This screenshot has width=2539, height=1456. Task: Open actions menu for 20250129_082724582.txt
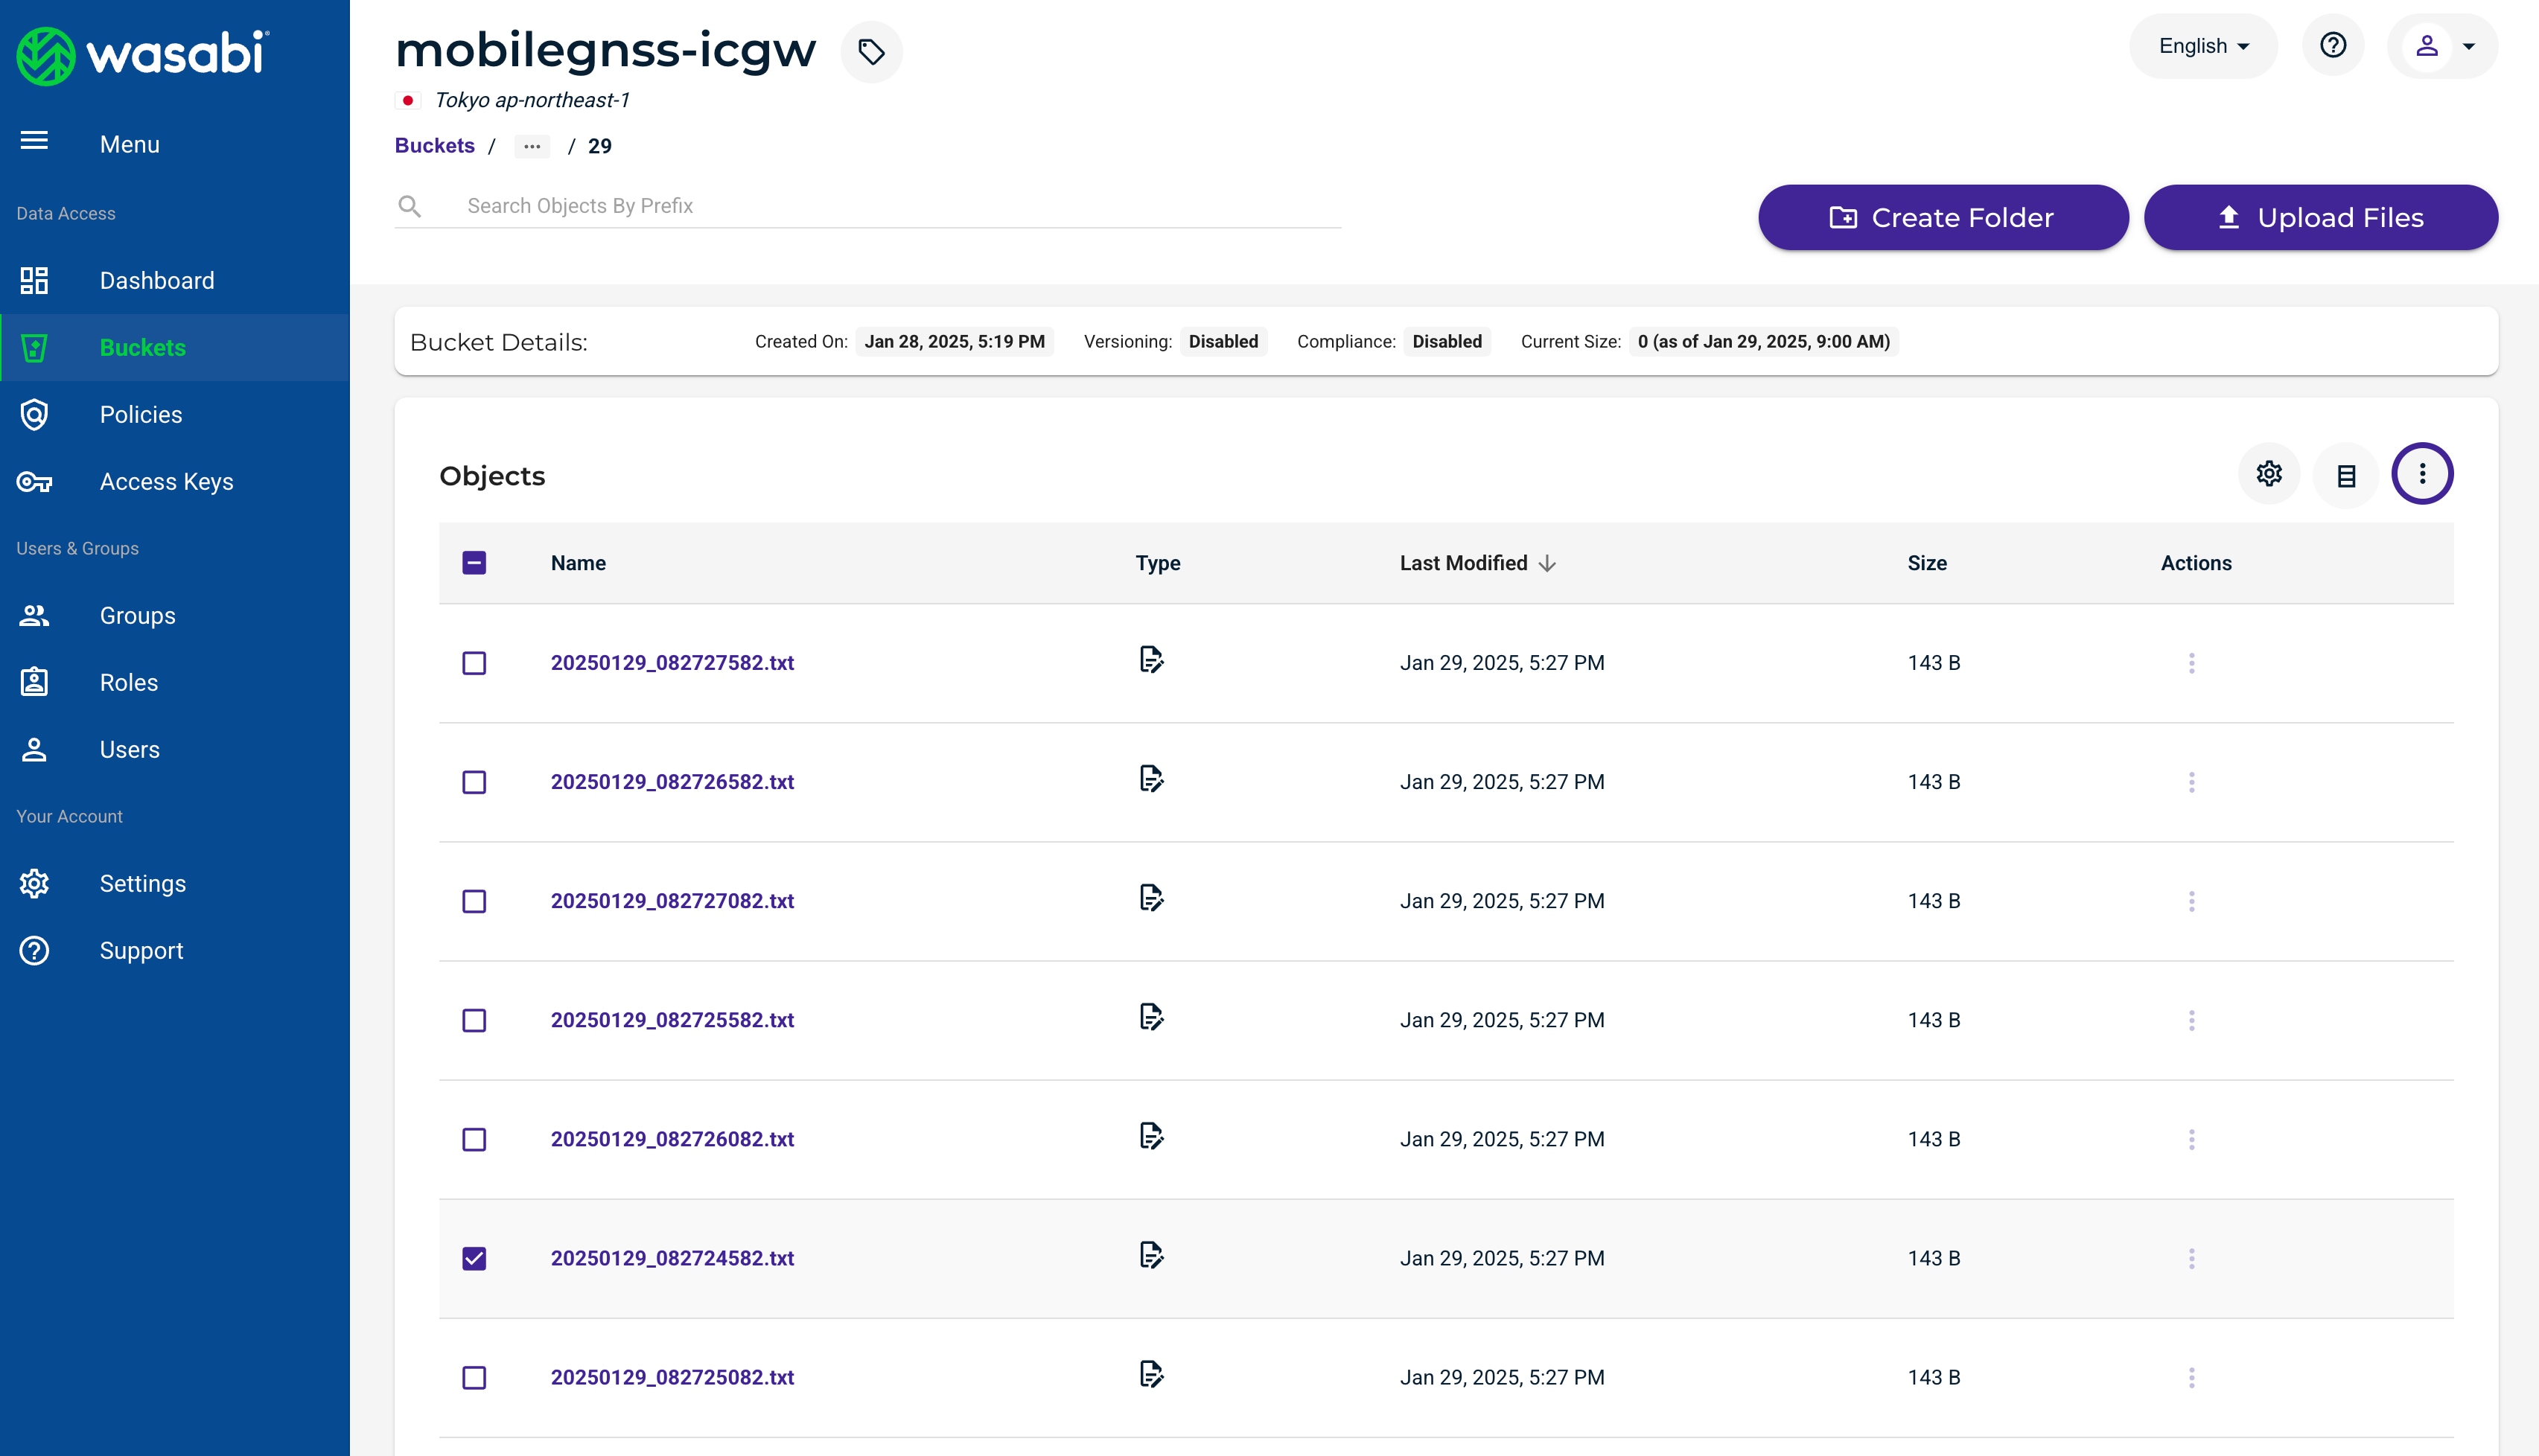(2191, 1258)
